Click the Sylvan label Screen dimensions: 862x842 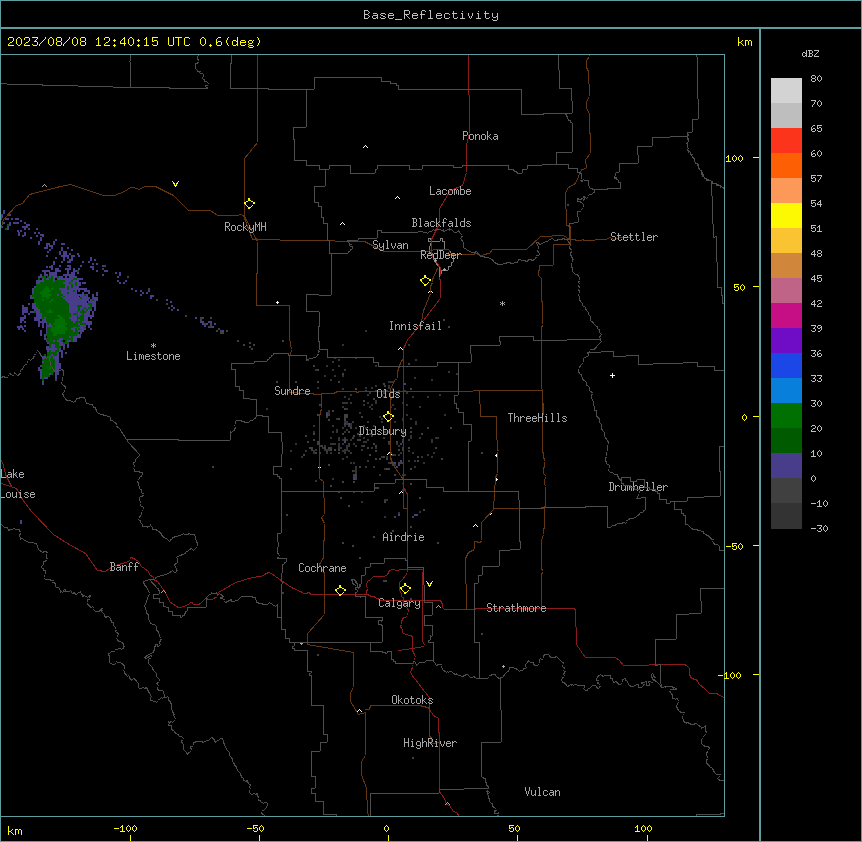coord(390,245)
